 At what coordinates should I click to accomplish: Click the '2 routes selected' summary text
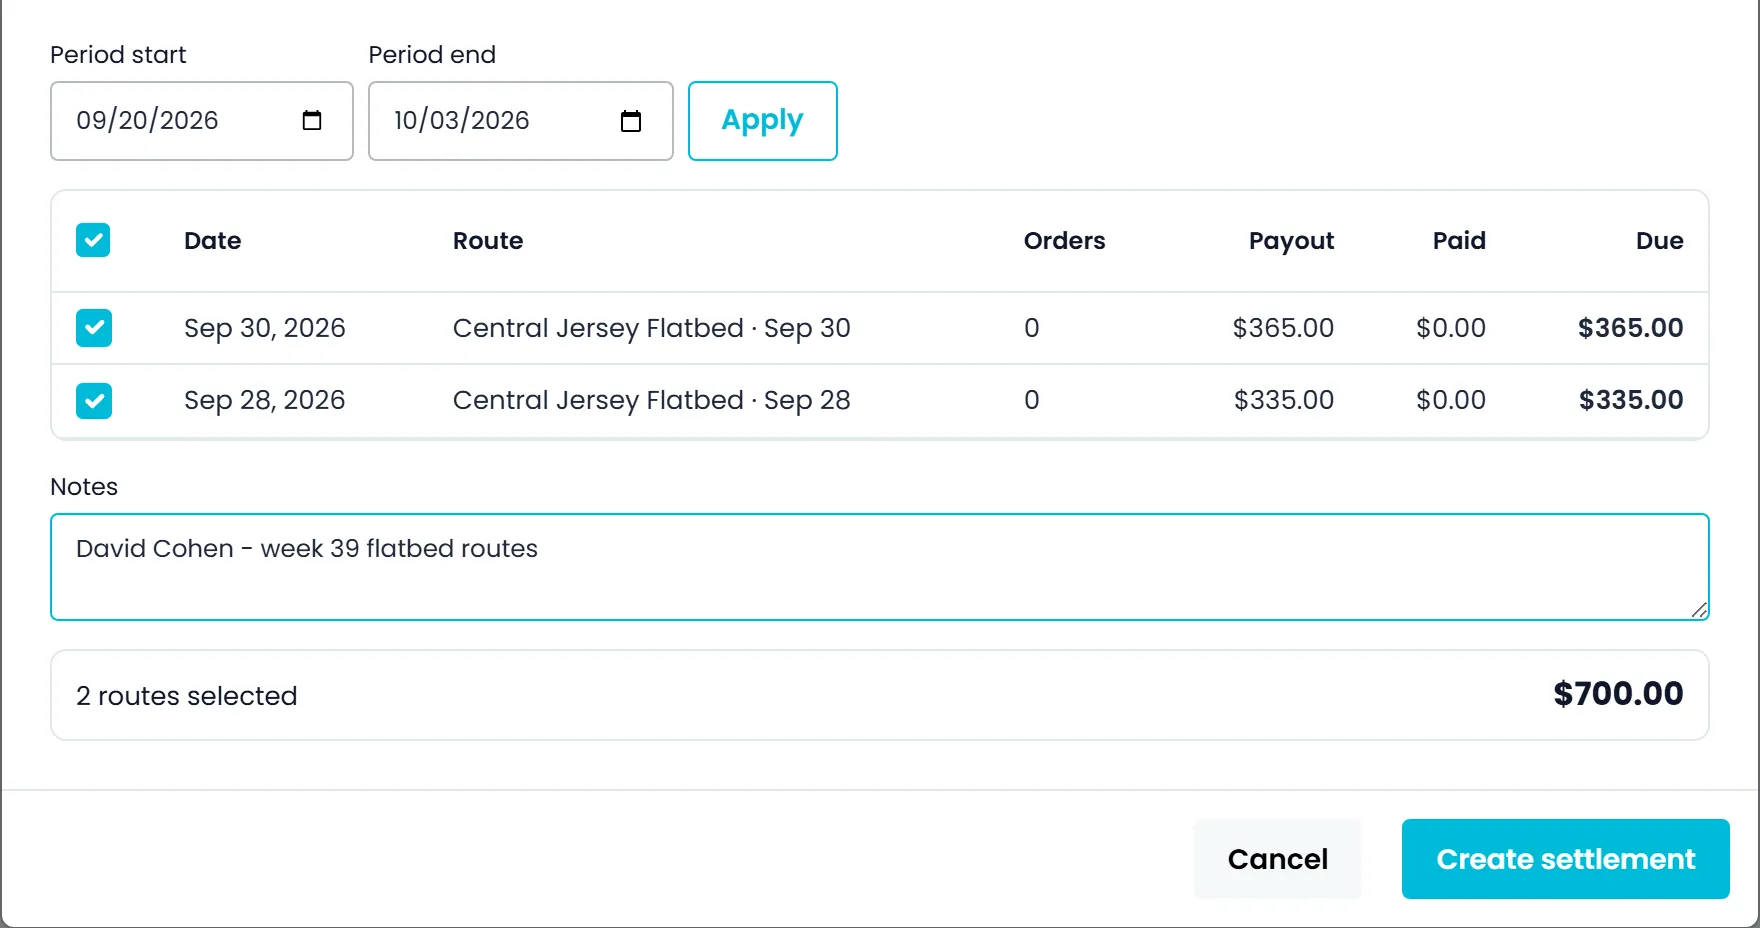tap(187, 696)
